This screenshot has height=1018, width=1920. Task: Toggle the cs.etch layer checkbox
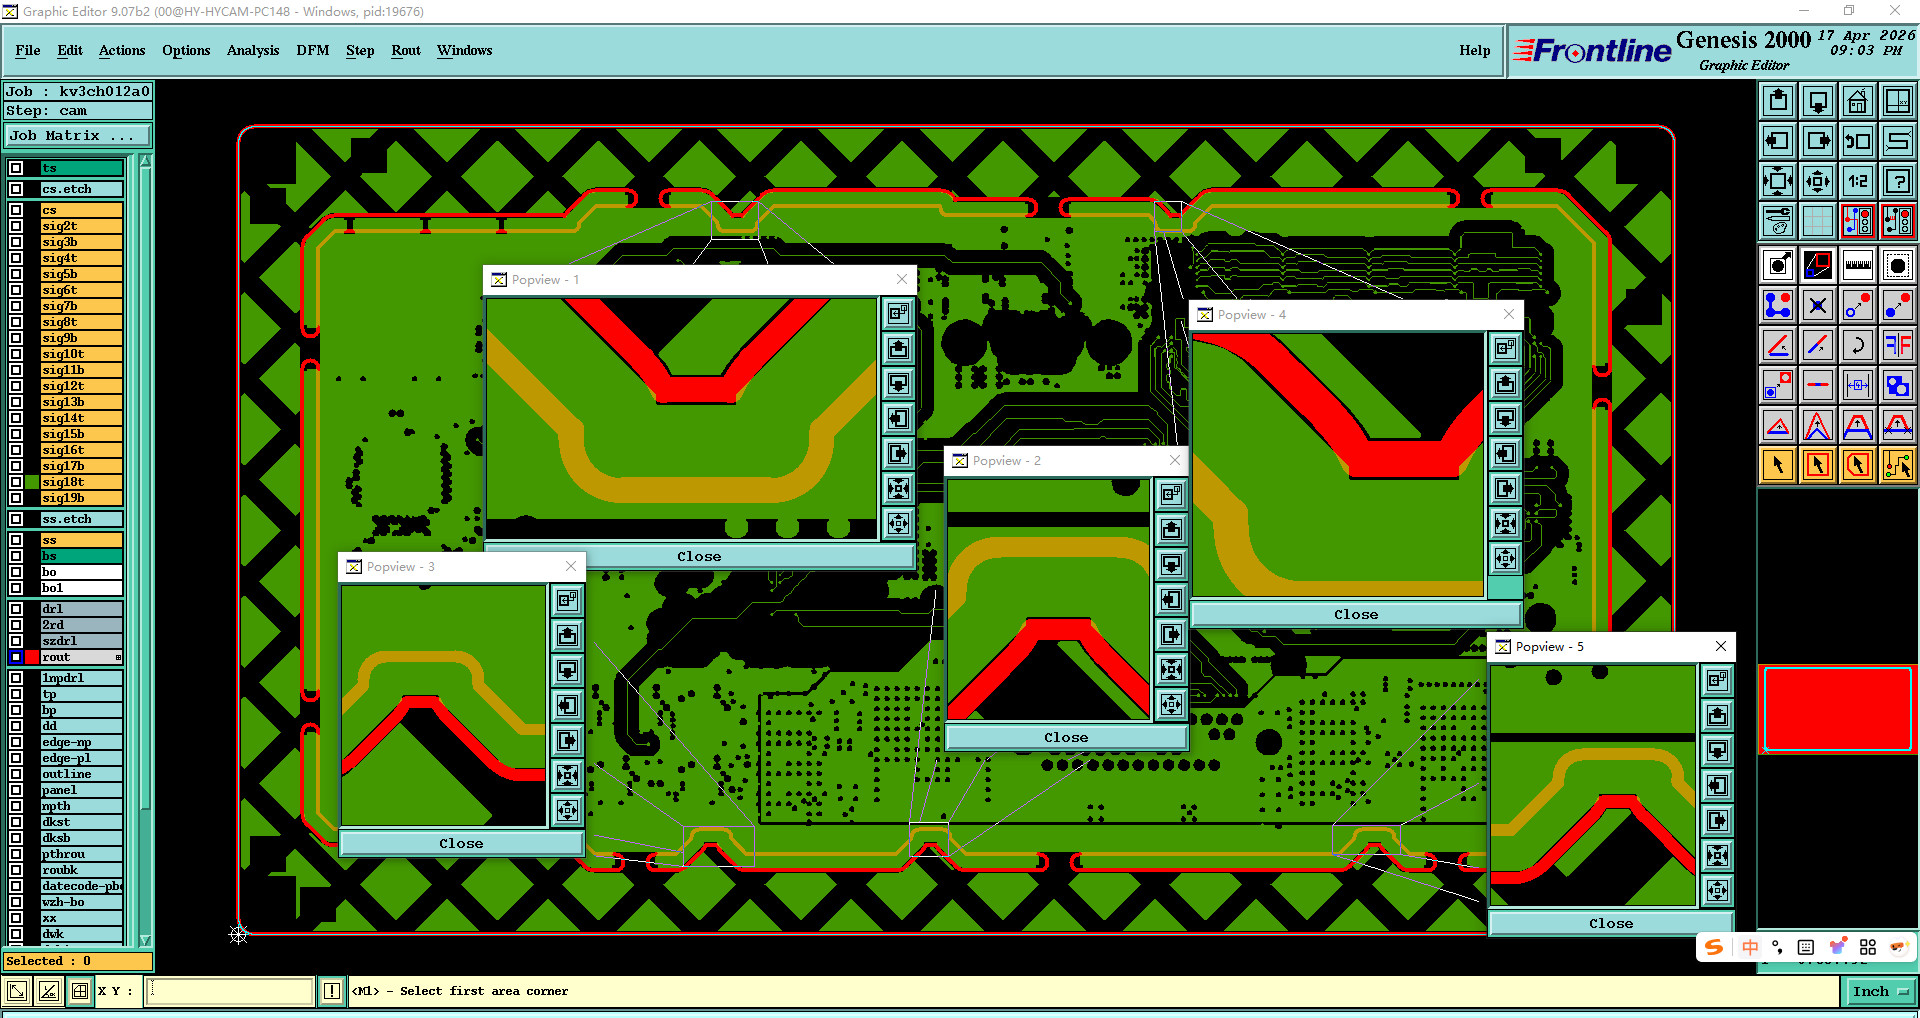tap(16, 189)
